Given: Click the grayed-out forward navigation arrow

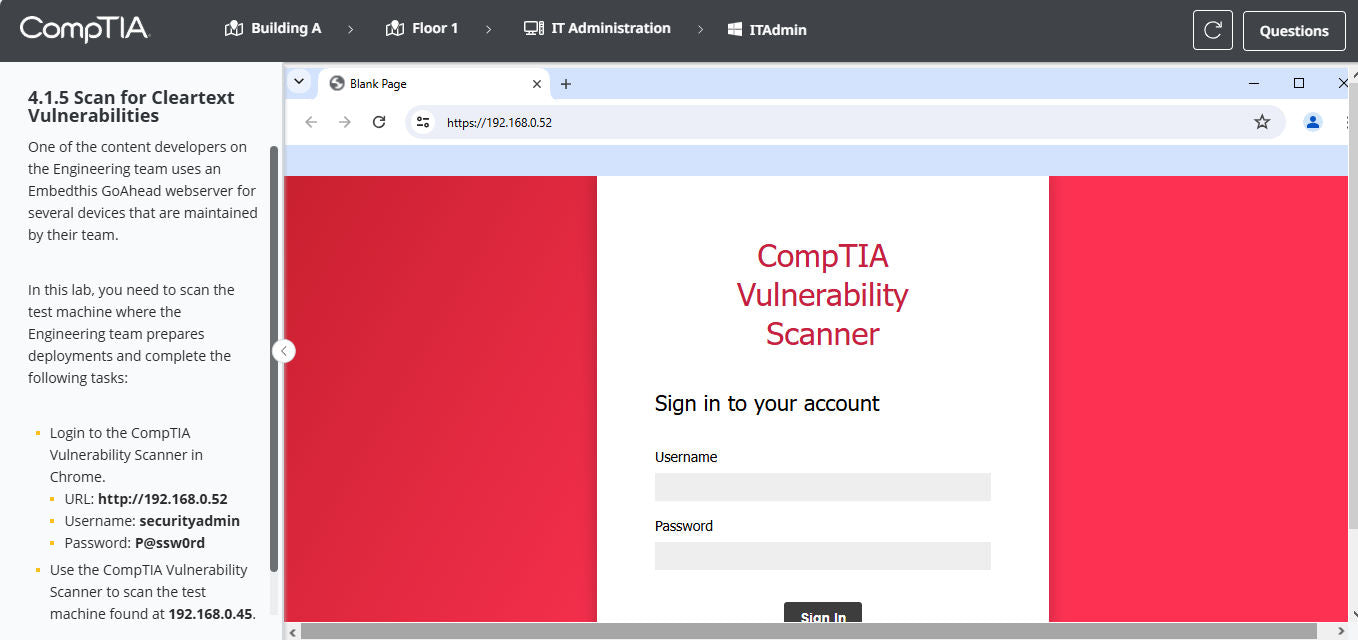Looking at the screenshot, I should pos(344,121).
